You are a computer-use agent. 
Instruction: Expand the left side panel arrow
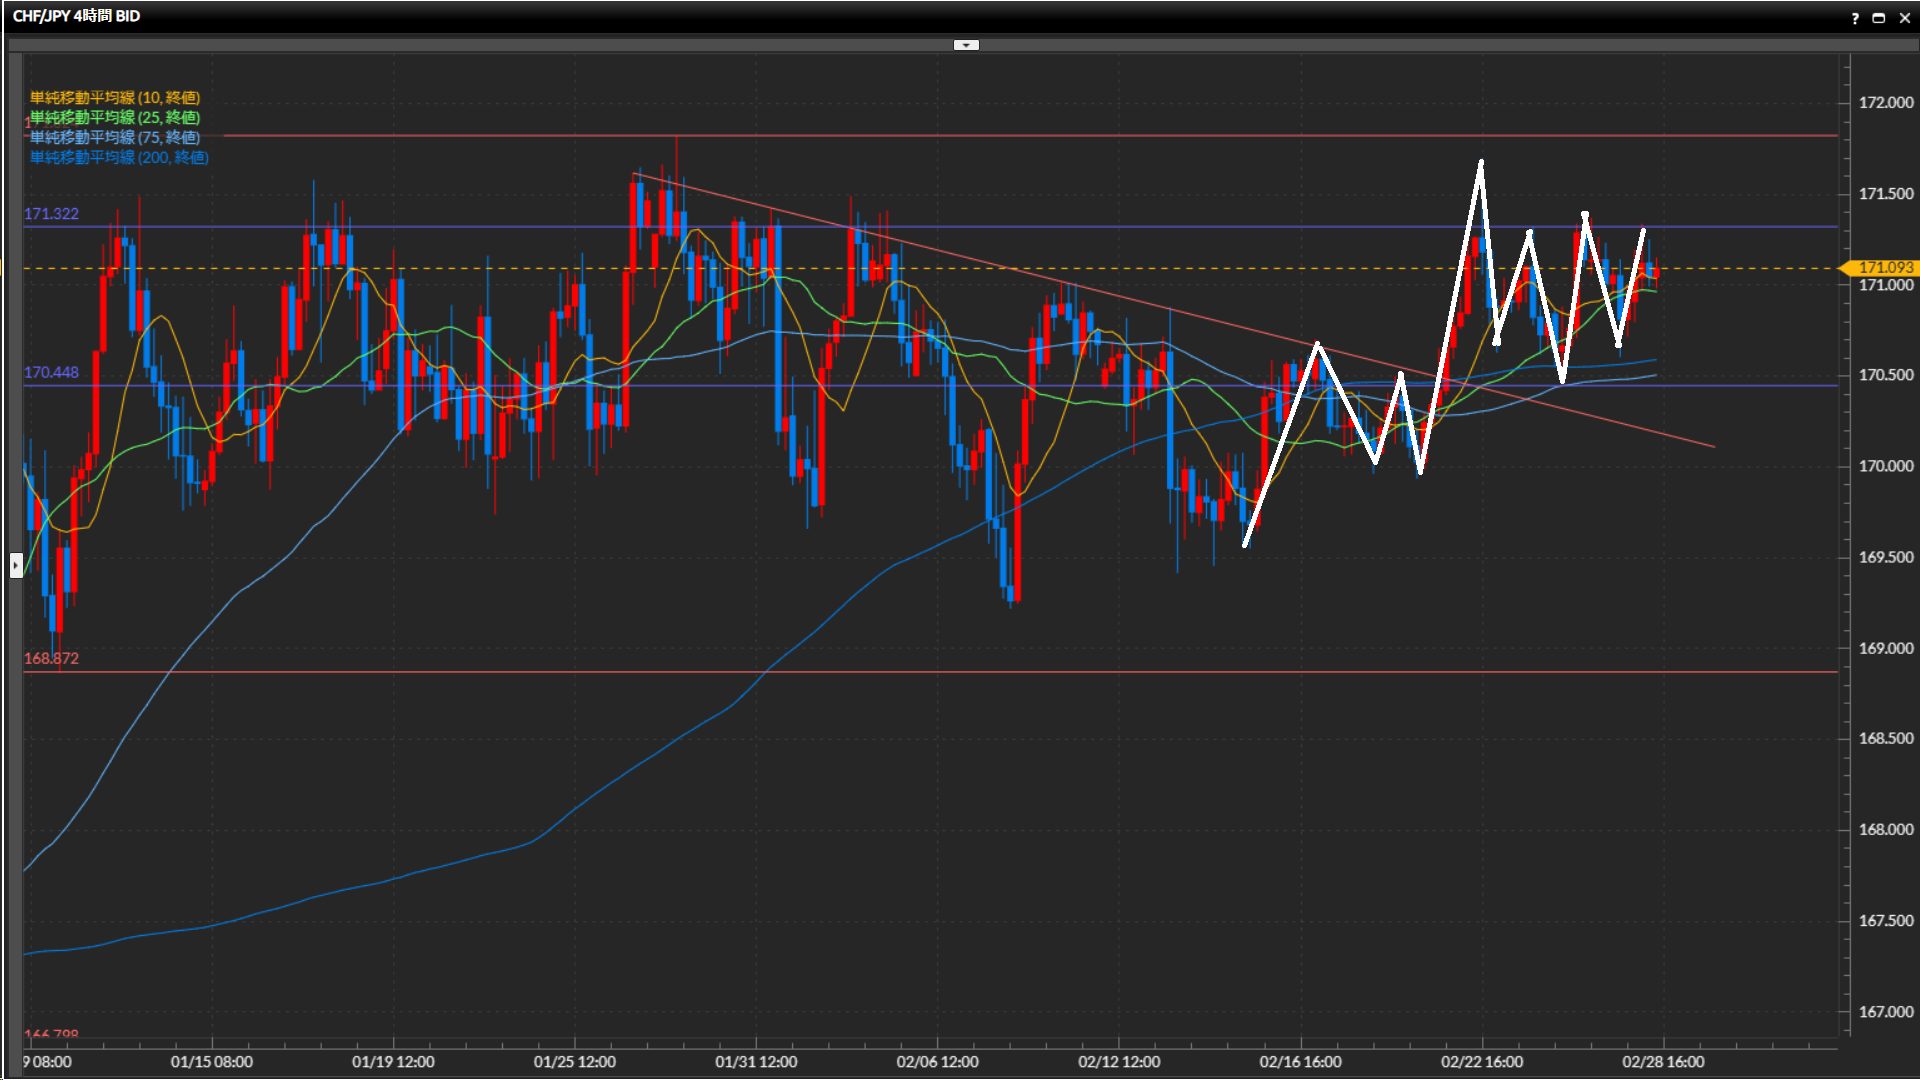pyautogui.click(x=16, y=565)
